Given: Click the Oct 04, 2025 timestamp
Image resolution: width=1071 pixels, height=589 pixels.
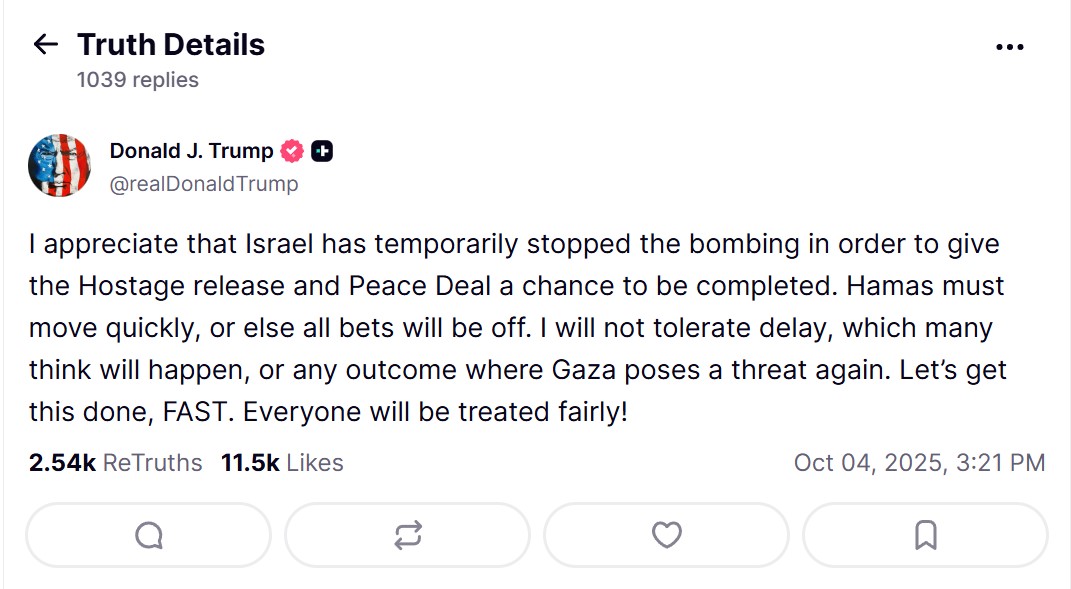Looking at the screenshot, I should coord(919,463).
